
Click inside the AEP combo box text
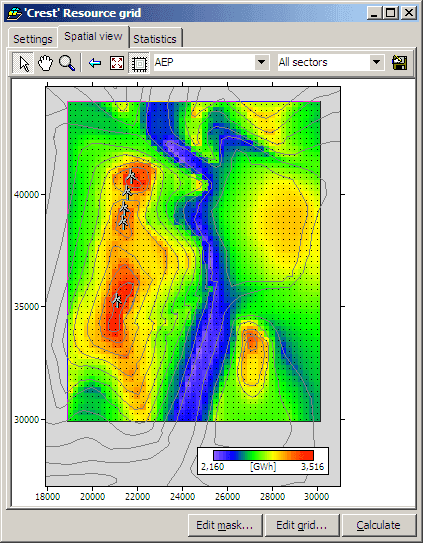[204, 63]
